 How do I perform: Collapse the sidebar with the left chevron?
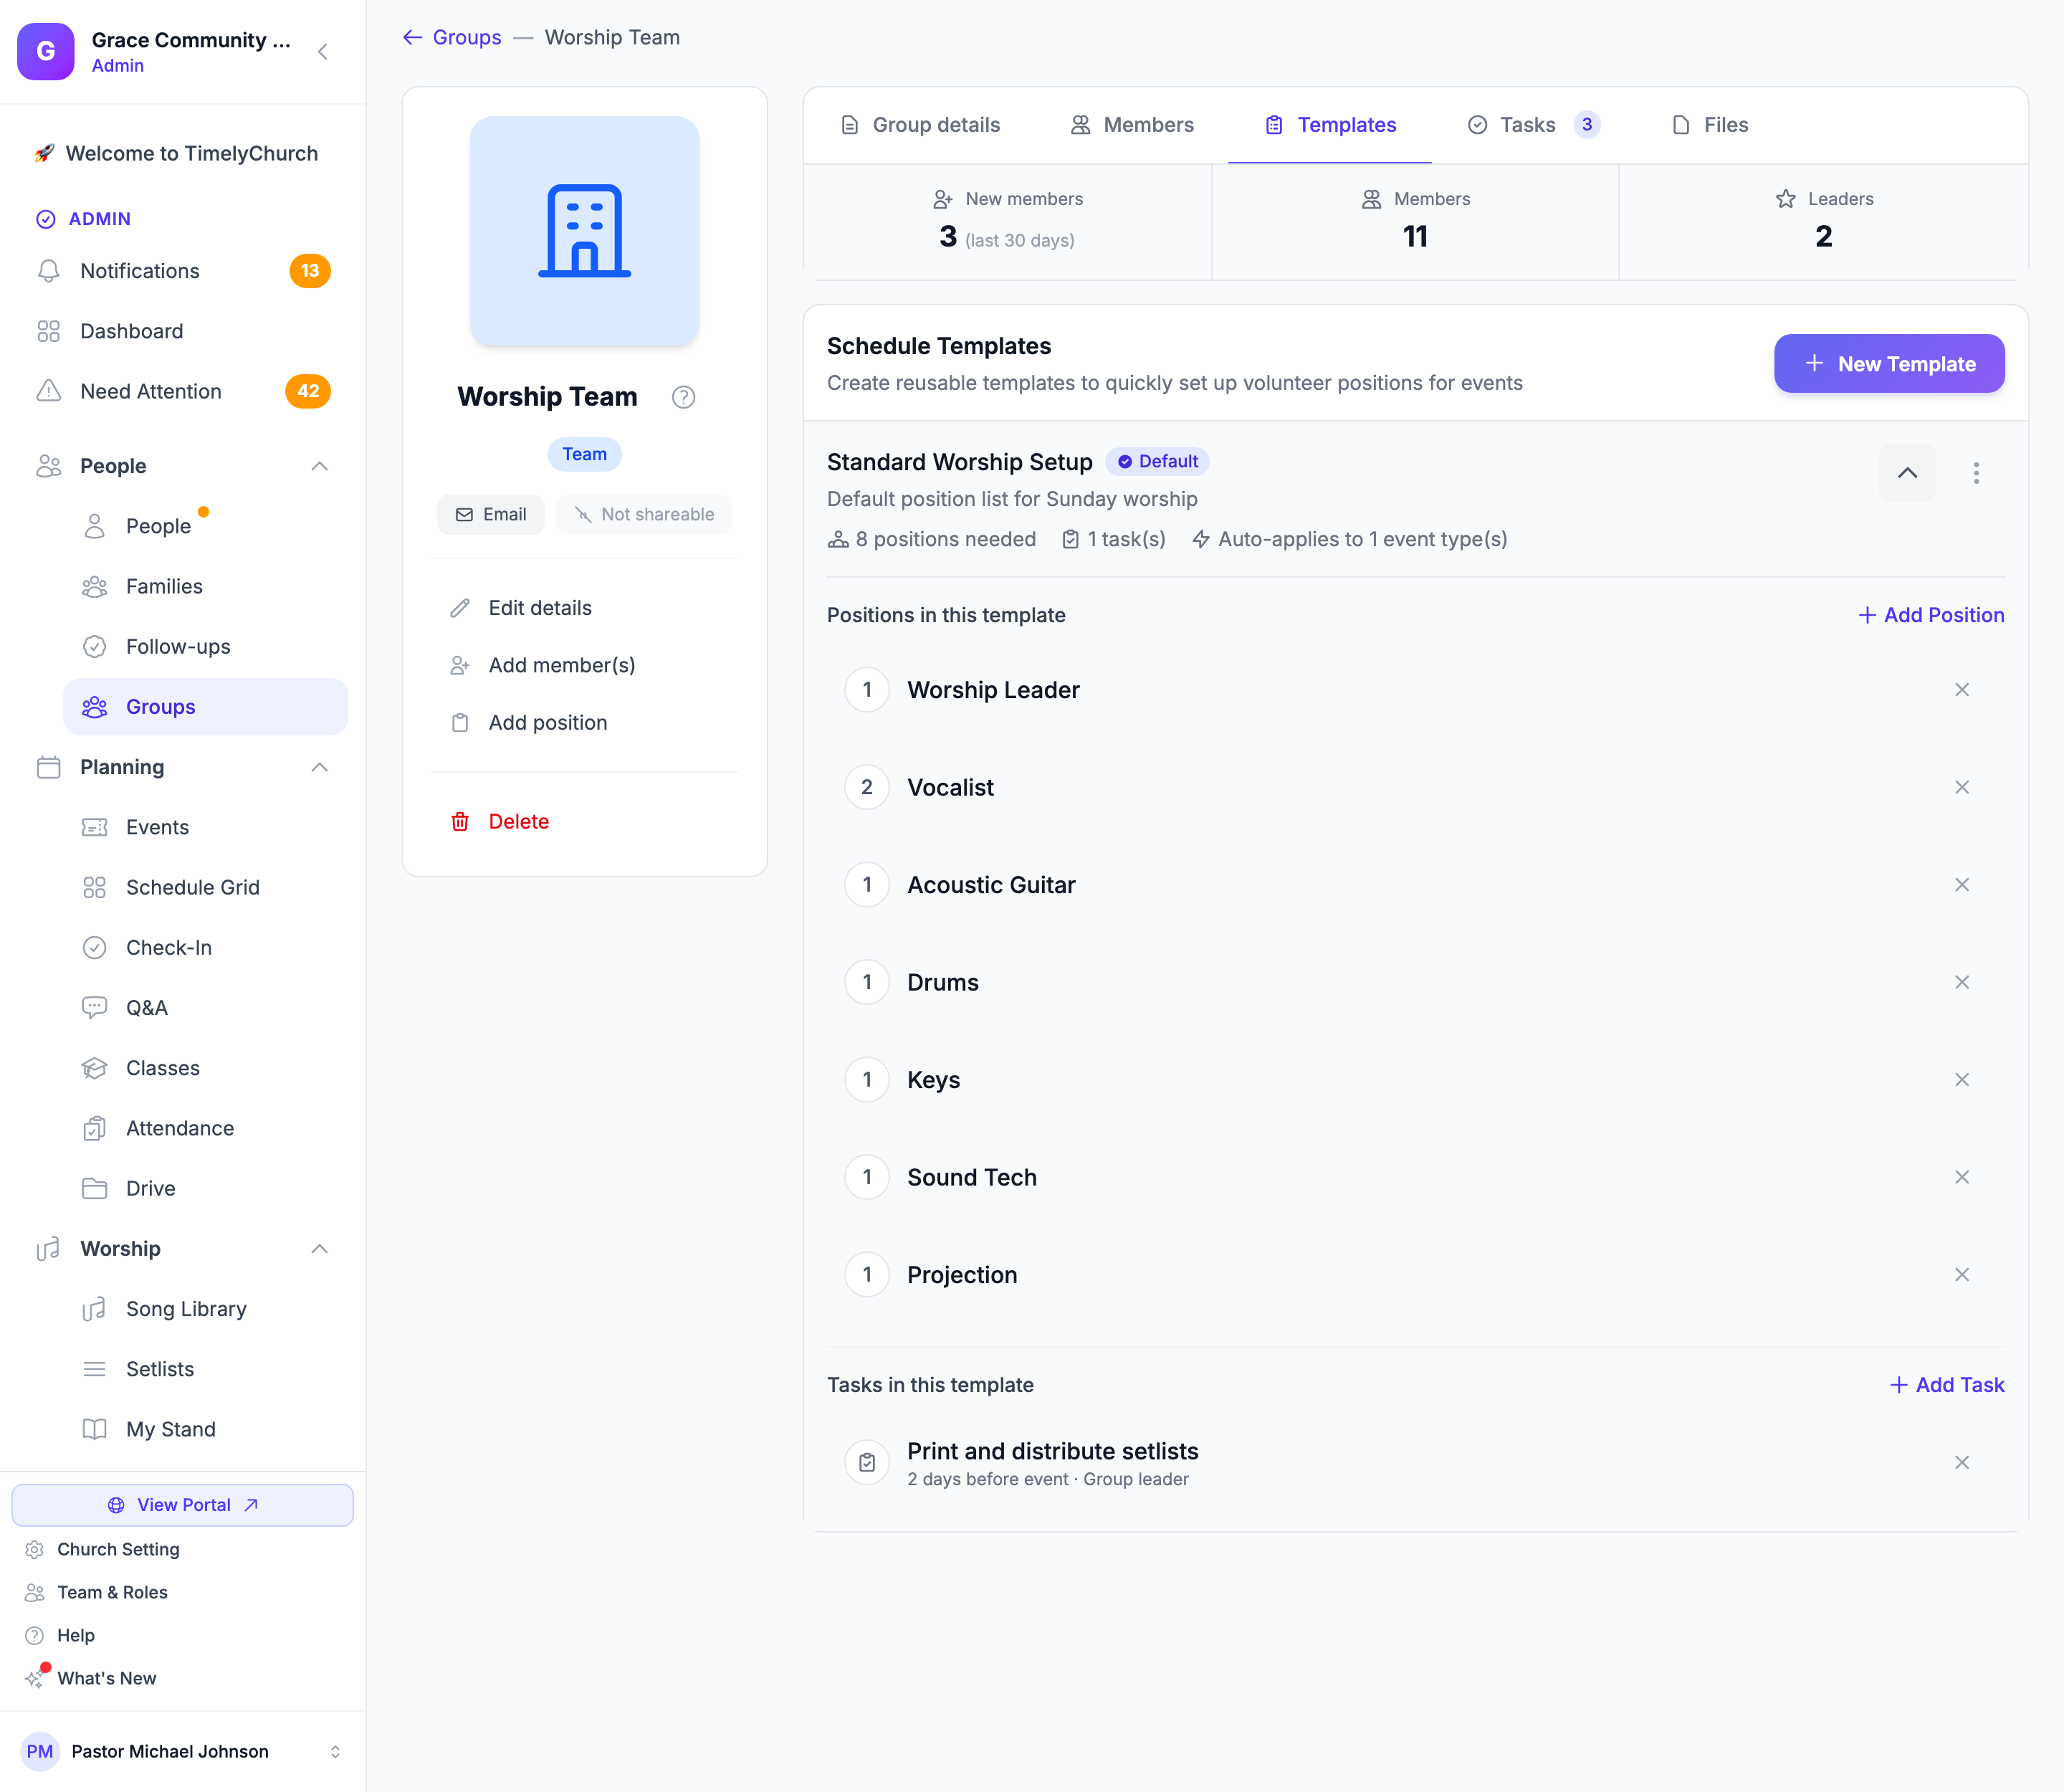pos(322,52)
